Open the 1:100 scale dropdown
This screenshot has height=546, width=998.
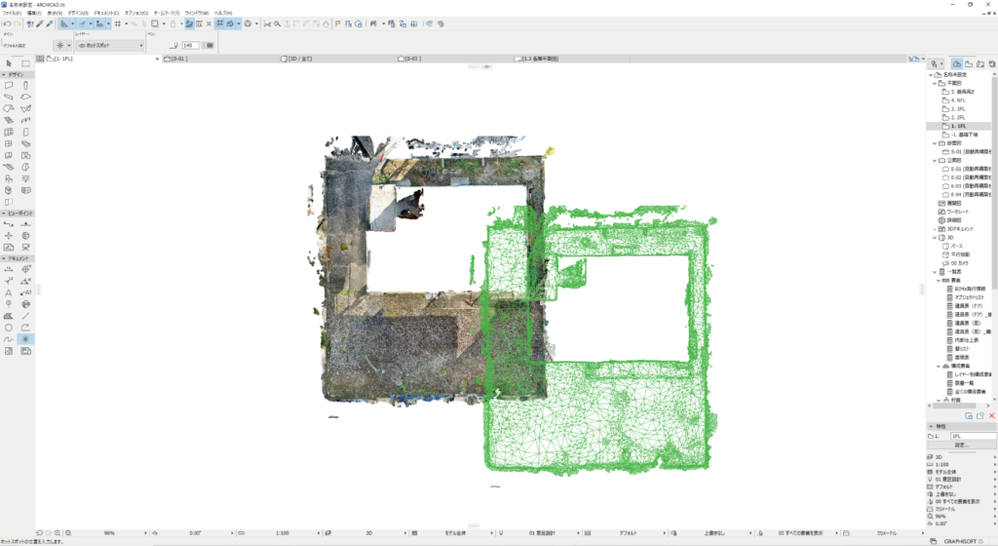tap(282, 533)
